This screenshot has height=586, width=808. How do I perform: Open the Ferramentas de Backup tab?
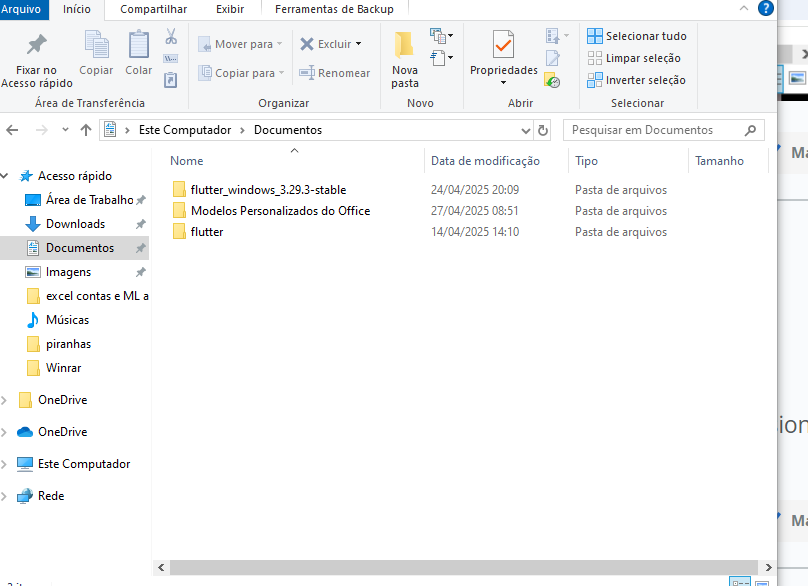[334, 9]
